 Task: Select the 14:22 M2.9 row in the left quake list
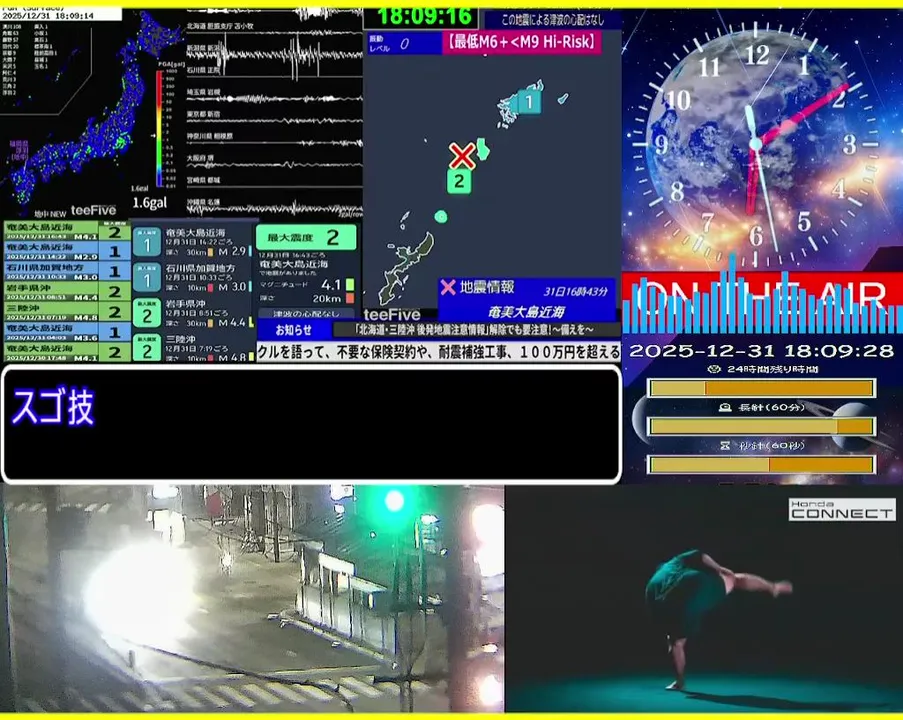(67, 251)
